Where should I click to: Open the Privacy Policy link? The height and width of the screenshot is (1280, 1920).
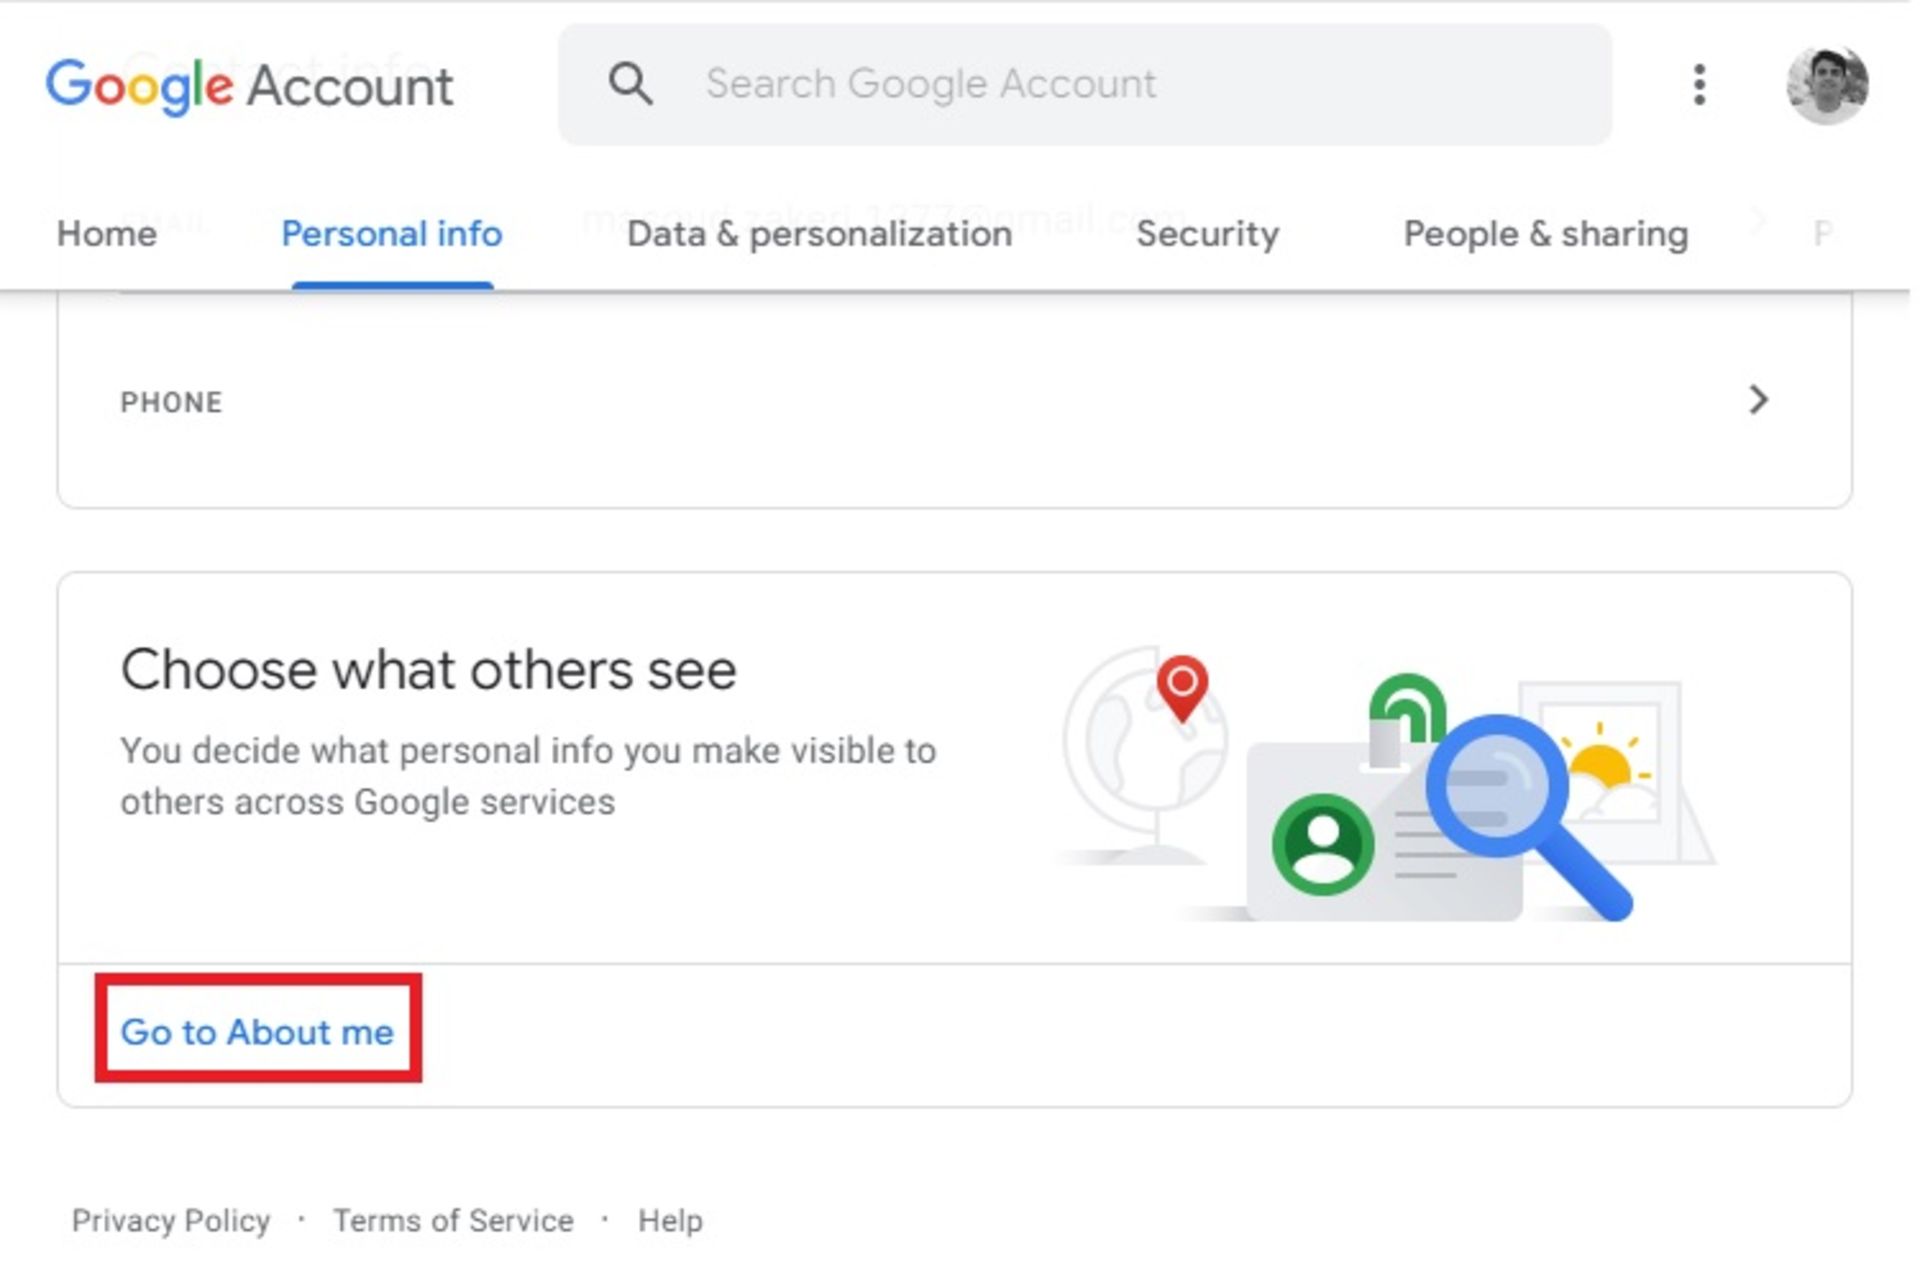(171, 1221)
